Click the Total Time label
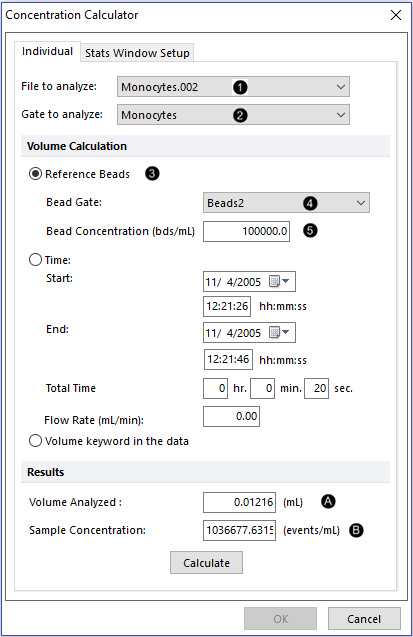The height and width of the screenshot is (637, 413). 71,388
